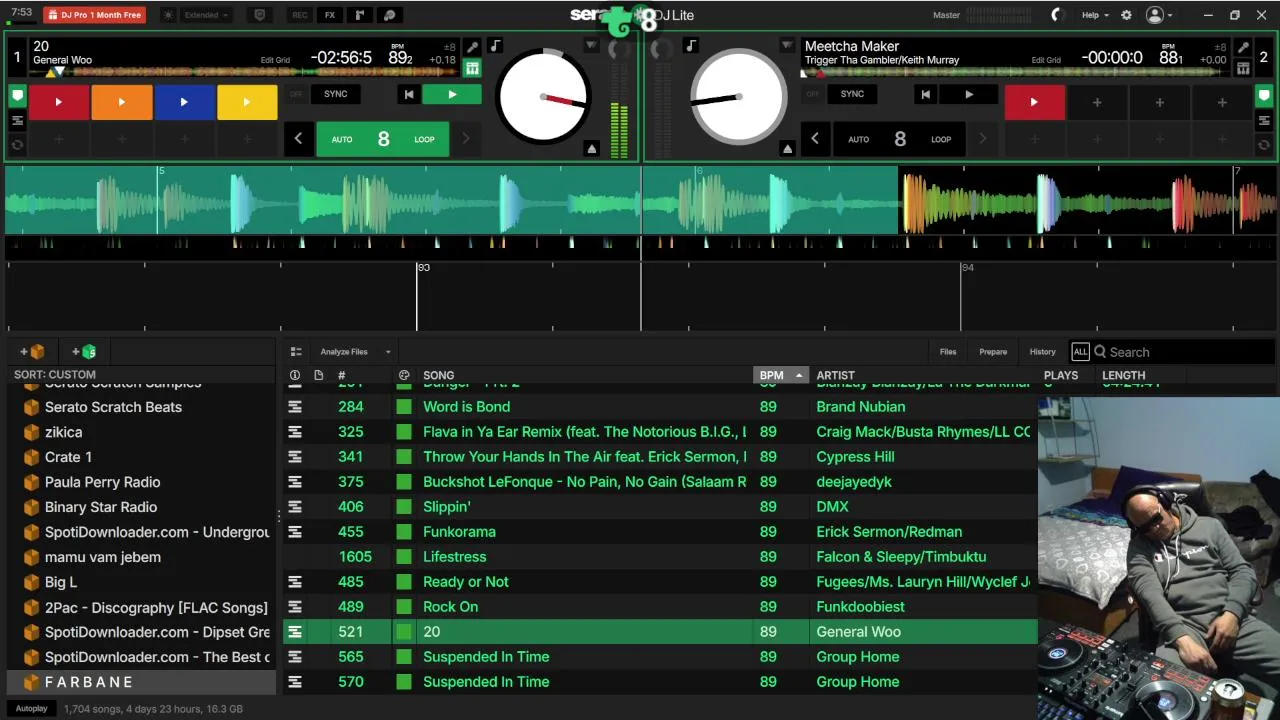The height and width of the screenshot is (720, 1280).
Task: Add a new smart crate icon
Action: pos(84,352)
